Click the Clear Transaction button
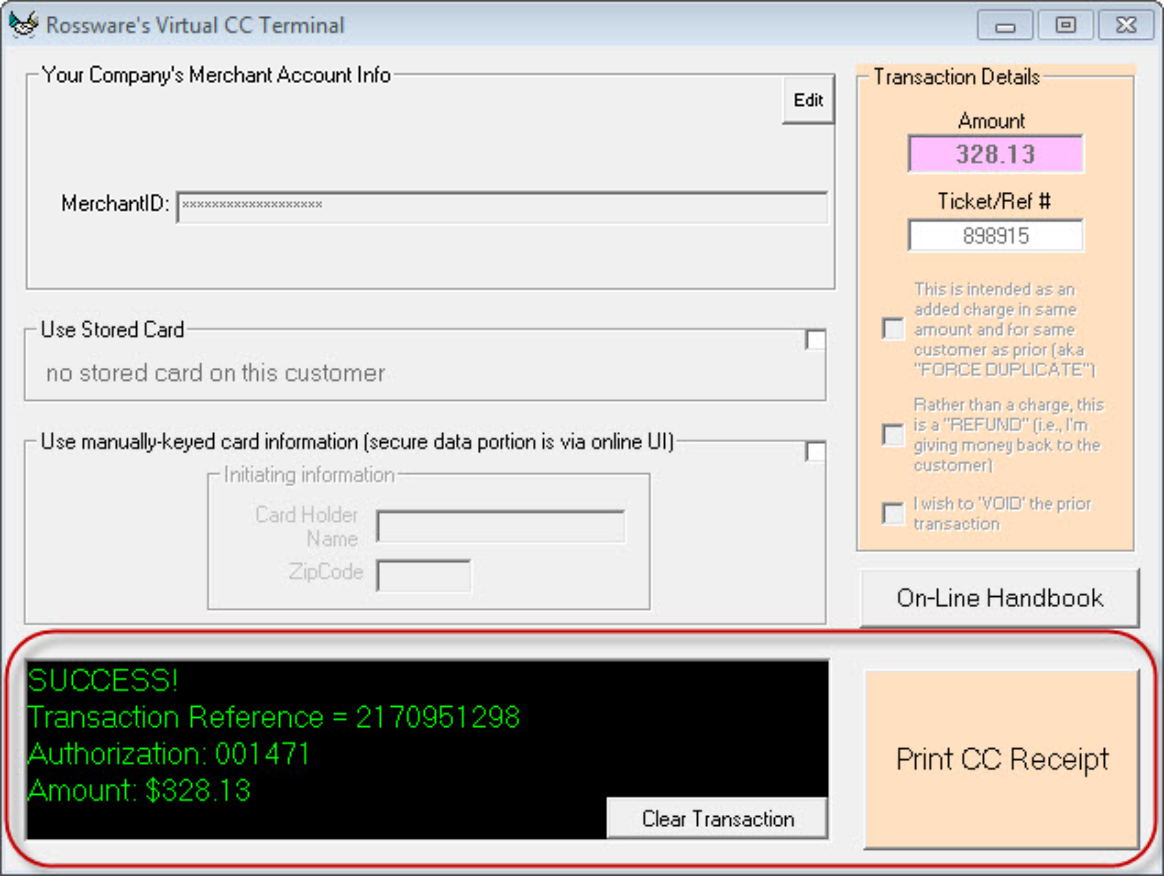This screenshot has height=876, width=1164. tap(717, 818)
